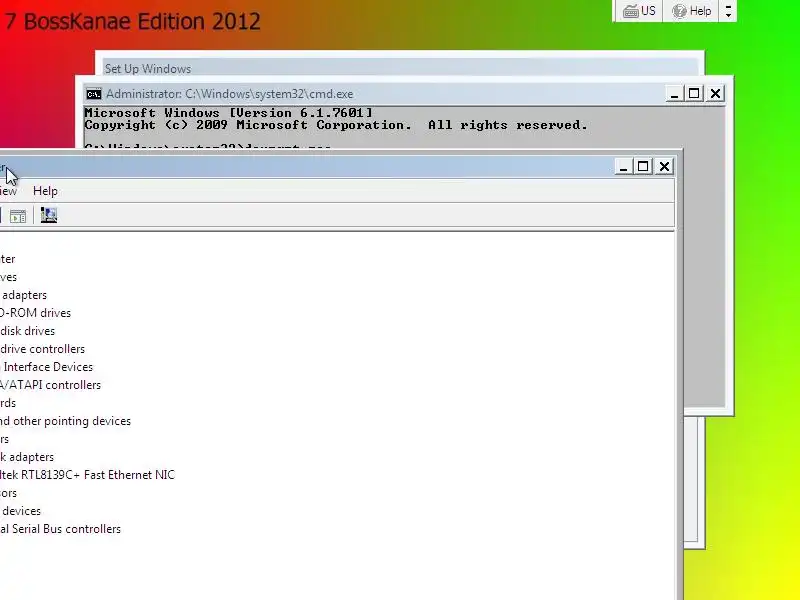Select the Keyboards node
Screen dimensions: 800x600
tap(8, 403)
